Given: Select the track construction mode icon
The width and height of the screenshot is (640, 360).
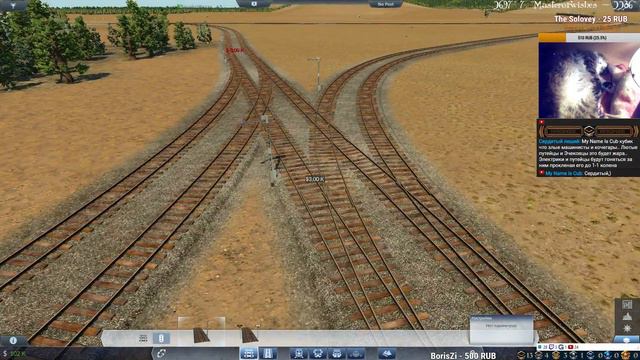Looking at the screenshot, I should [143, 338].
